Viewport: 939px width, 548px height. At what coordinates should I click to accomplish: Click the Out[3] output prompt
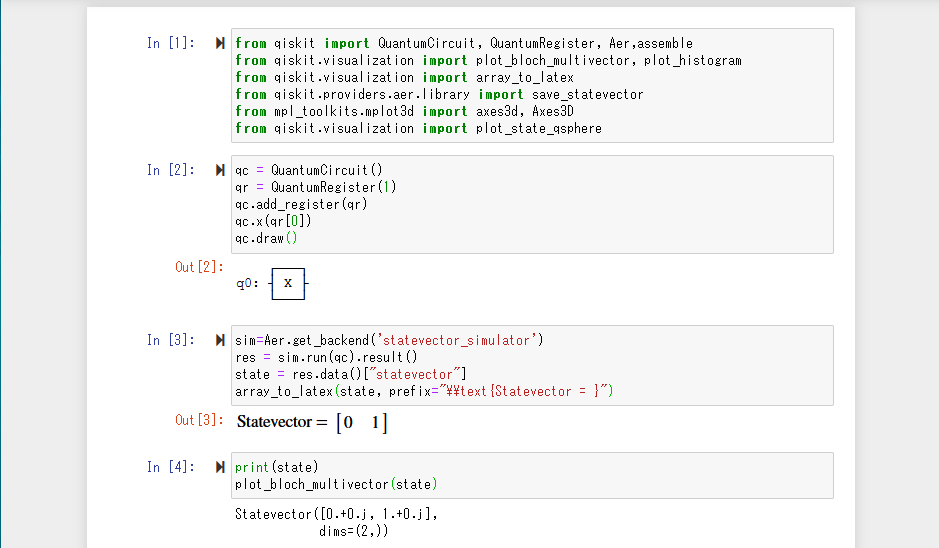pos(199,420)
